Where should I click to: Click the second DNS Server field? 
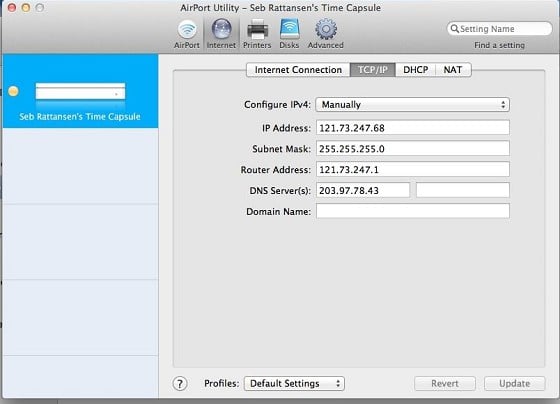(x=462, y=190)
